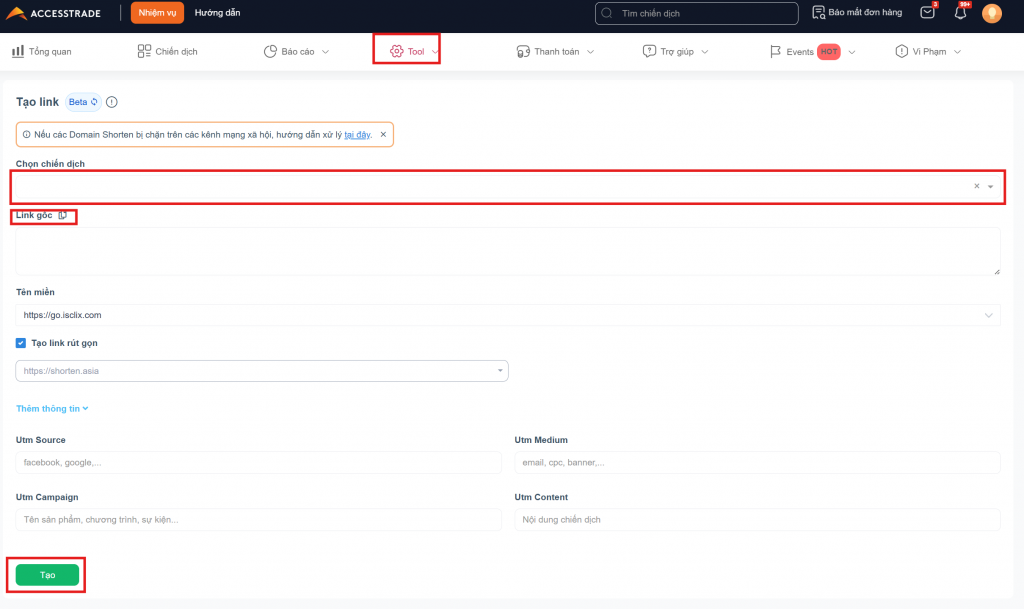The image size is (1024, 609).
Task: Open the Hướng dẫn guide link
Action: tap(217, 13)
